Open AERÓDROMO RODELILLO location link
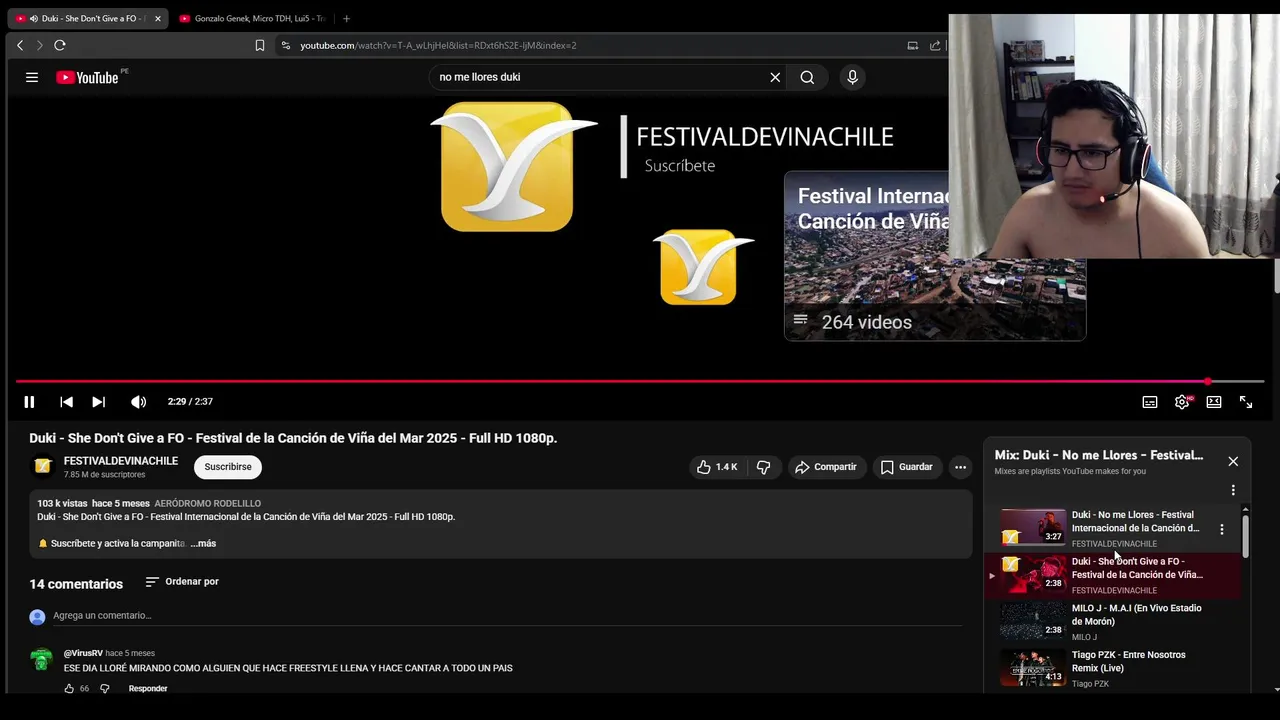Screen dimensions: 1280x720 207,504
